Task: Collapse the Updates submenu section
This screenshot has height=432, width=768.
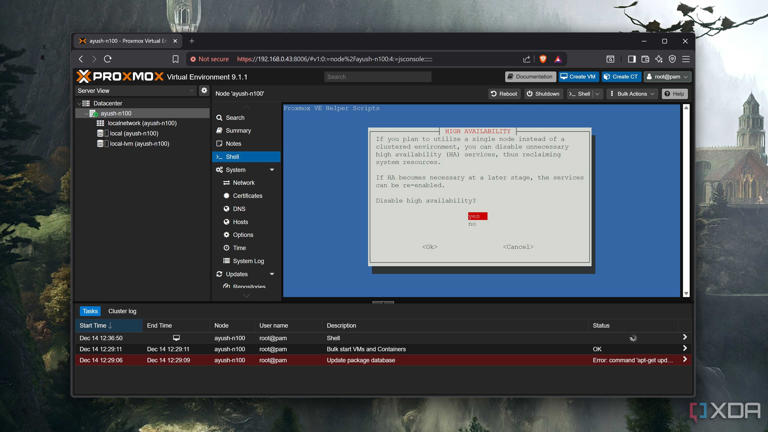Action: tap(272, 274)
